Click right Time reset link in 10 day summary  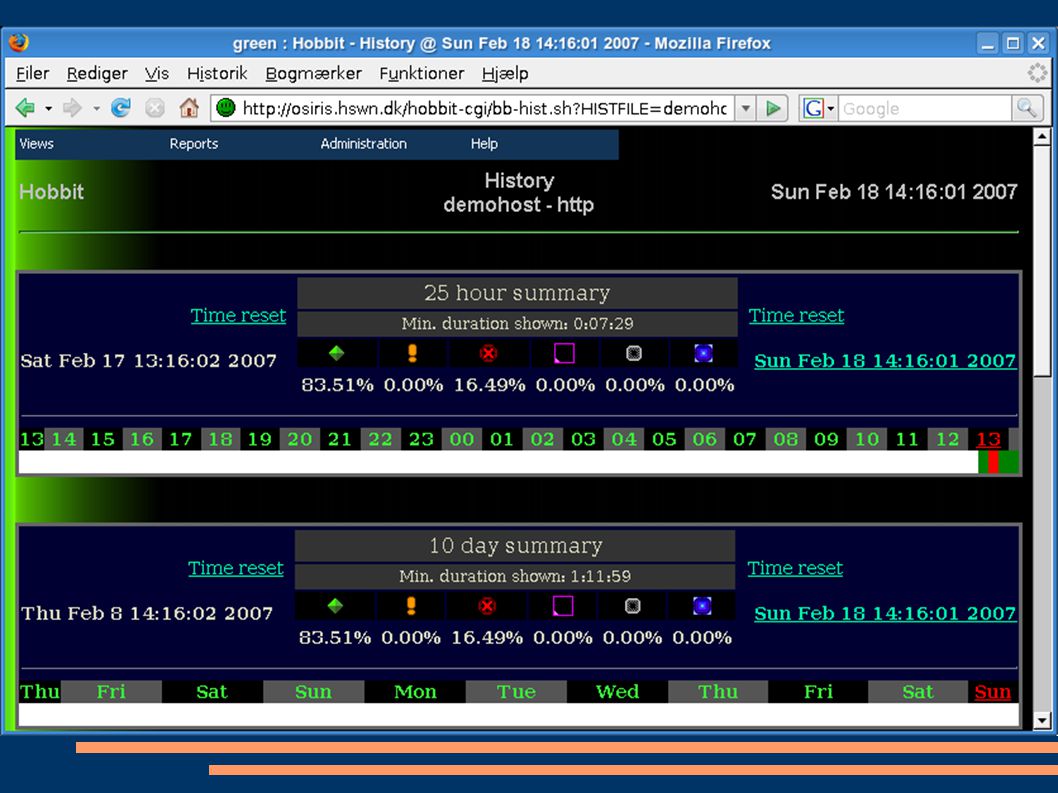795,568
